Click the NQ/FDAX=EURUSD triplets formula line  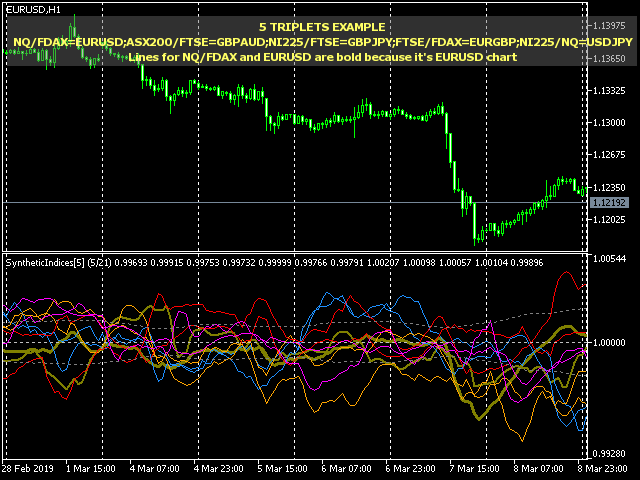pyautogui.click(x=323, y=42)
